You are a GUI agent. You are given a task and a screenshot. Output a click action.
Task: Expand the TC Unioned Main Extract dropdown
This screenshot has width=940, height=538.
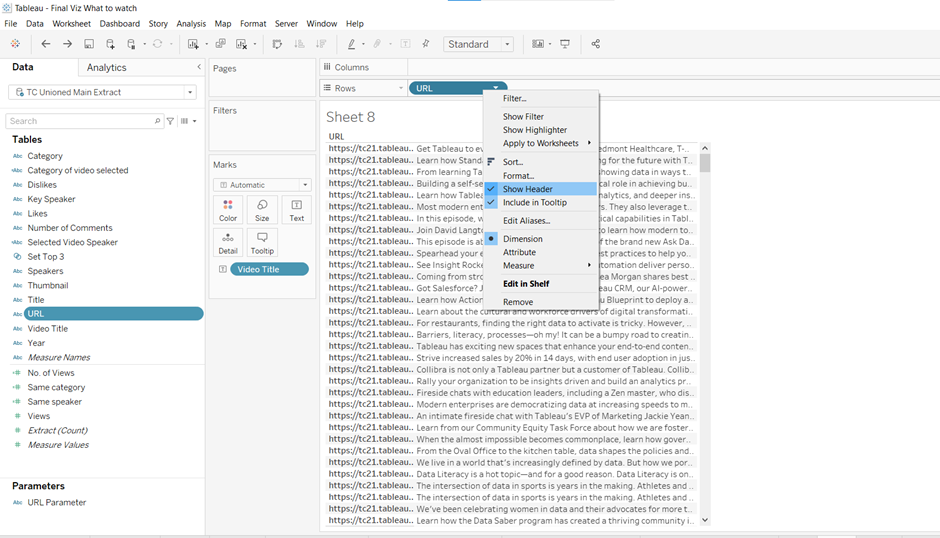(190, 92)
